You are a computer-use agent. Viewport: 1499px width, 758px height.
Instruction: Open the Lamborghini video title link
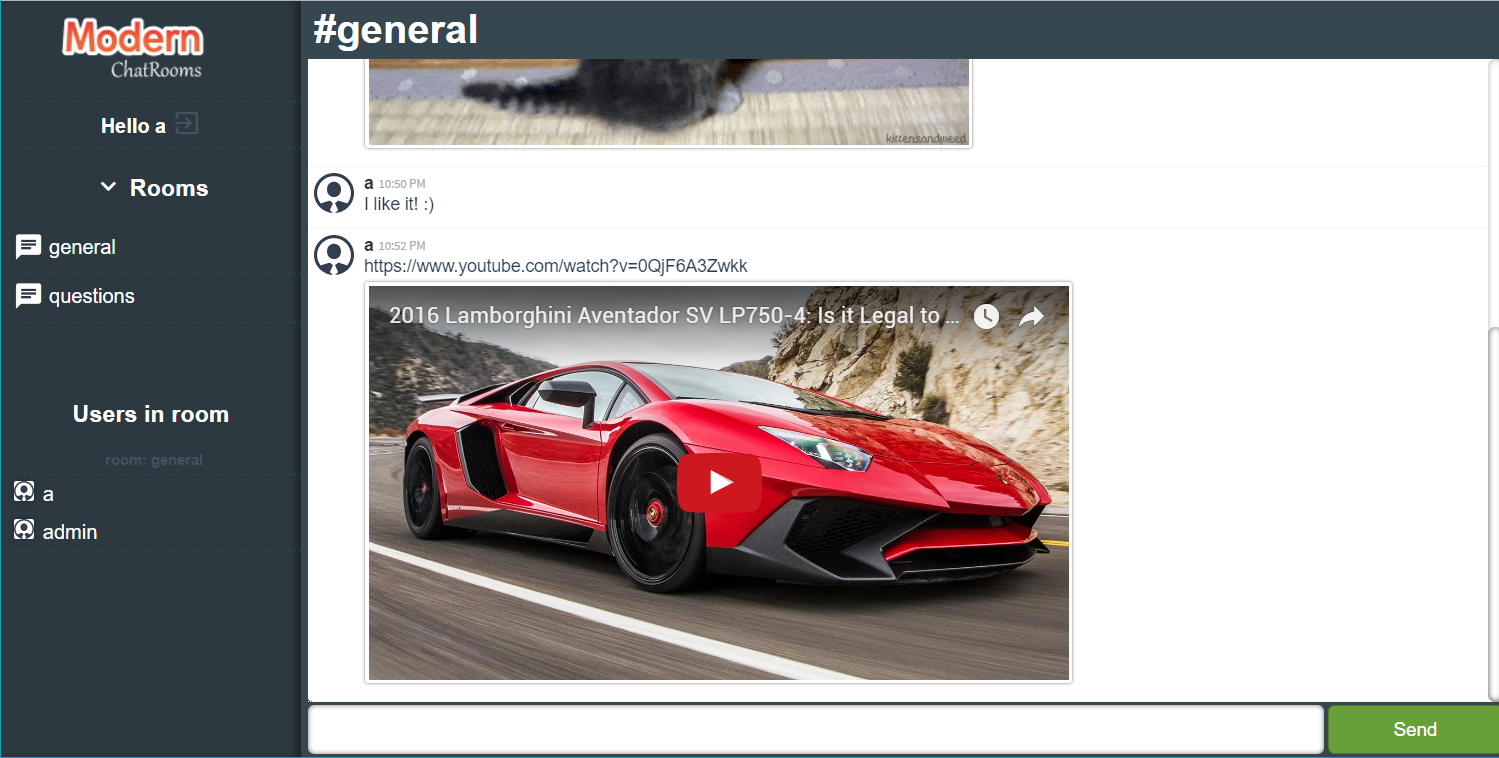click(675, 316)
